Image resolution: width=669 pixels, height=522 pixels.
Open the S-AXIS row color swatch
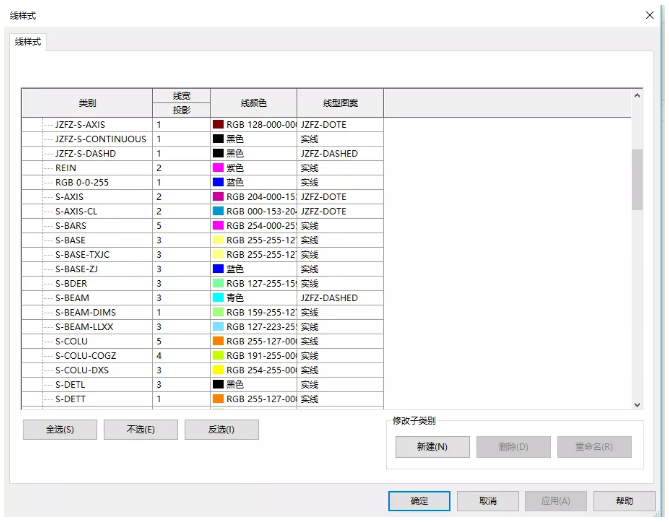[x=218, y=197]
